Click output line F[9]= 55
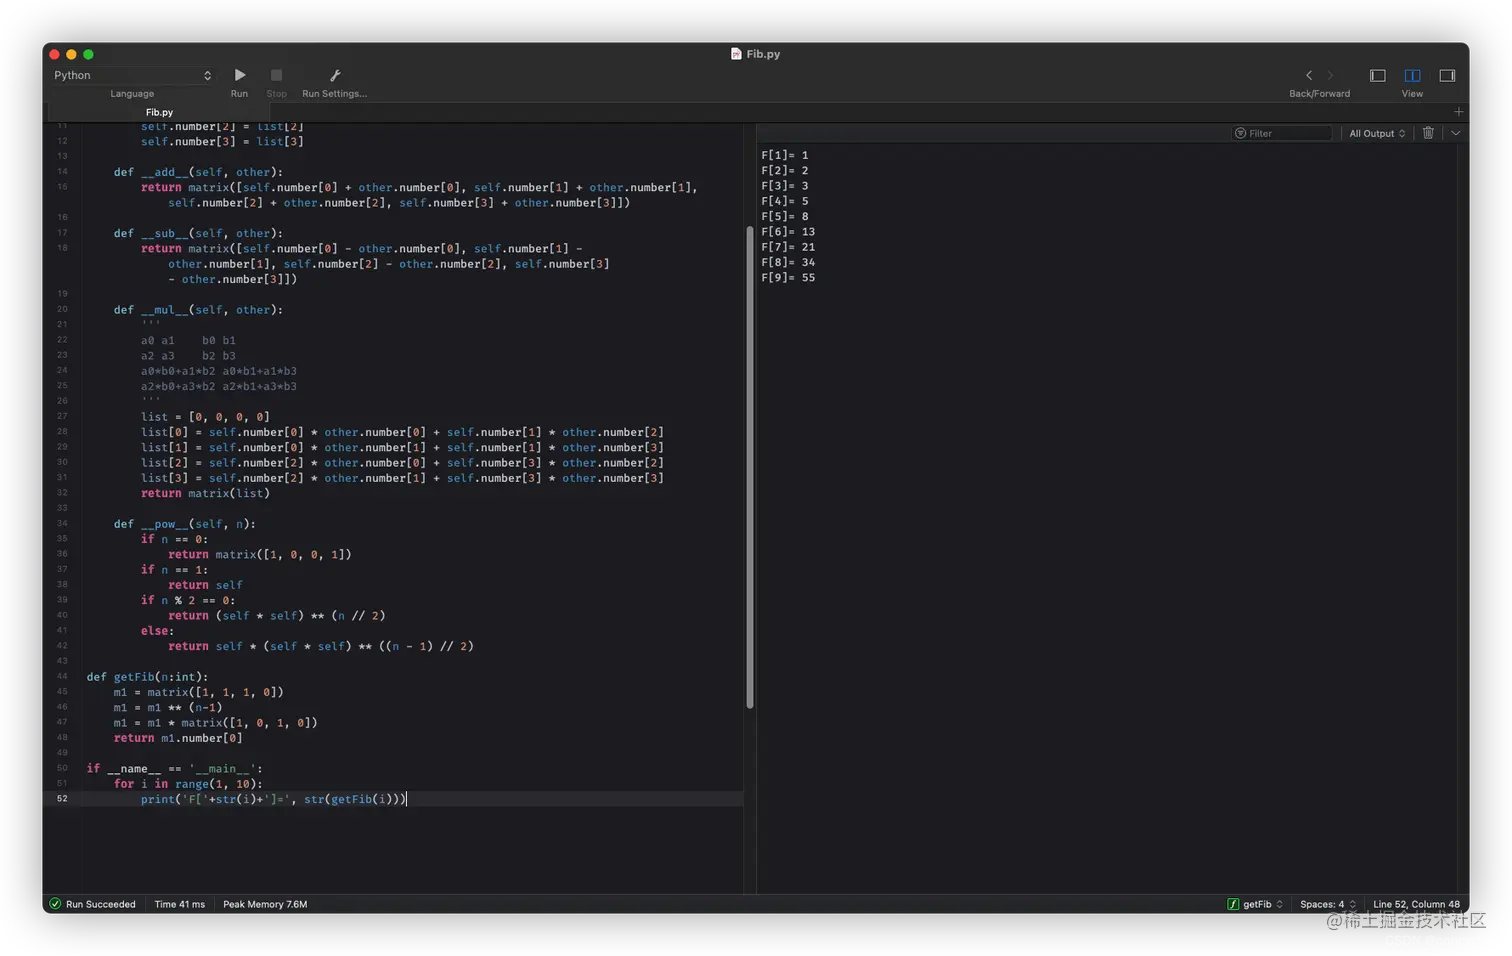 point(788,278)
